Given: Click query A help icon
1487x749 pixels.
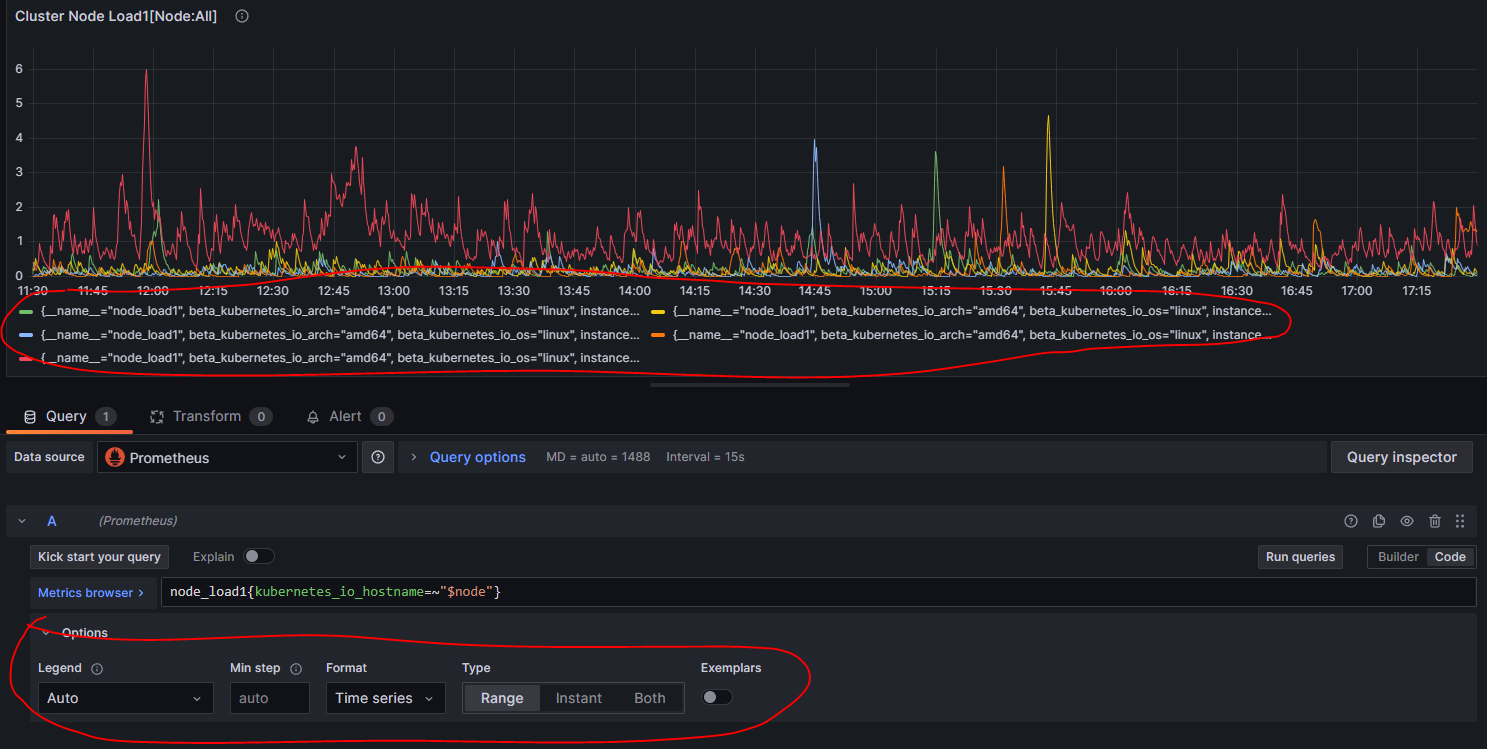Looking at the screenshot, I should coord(1351,521).
